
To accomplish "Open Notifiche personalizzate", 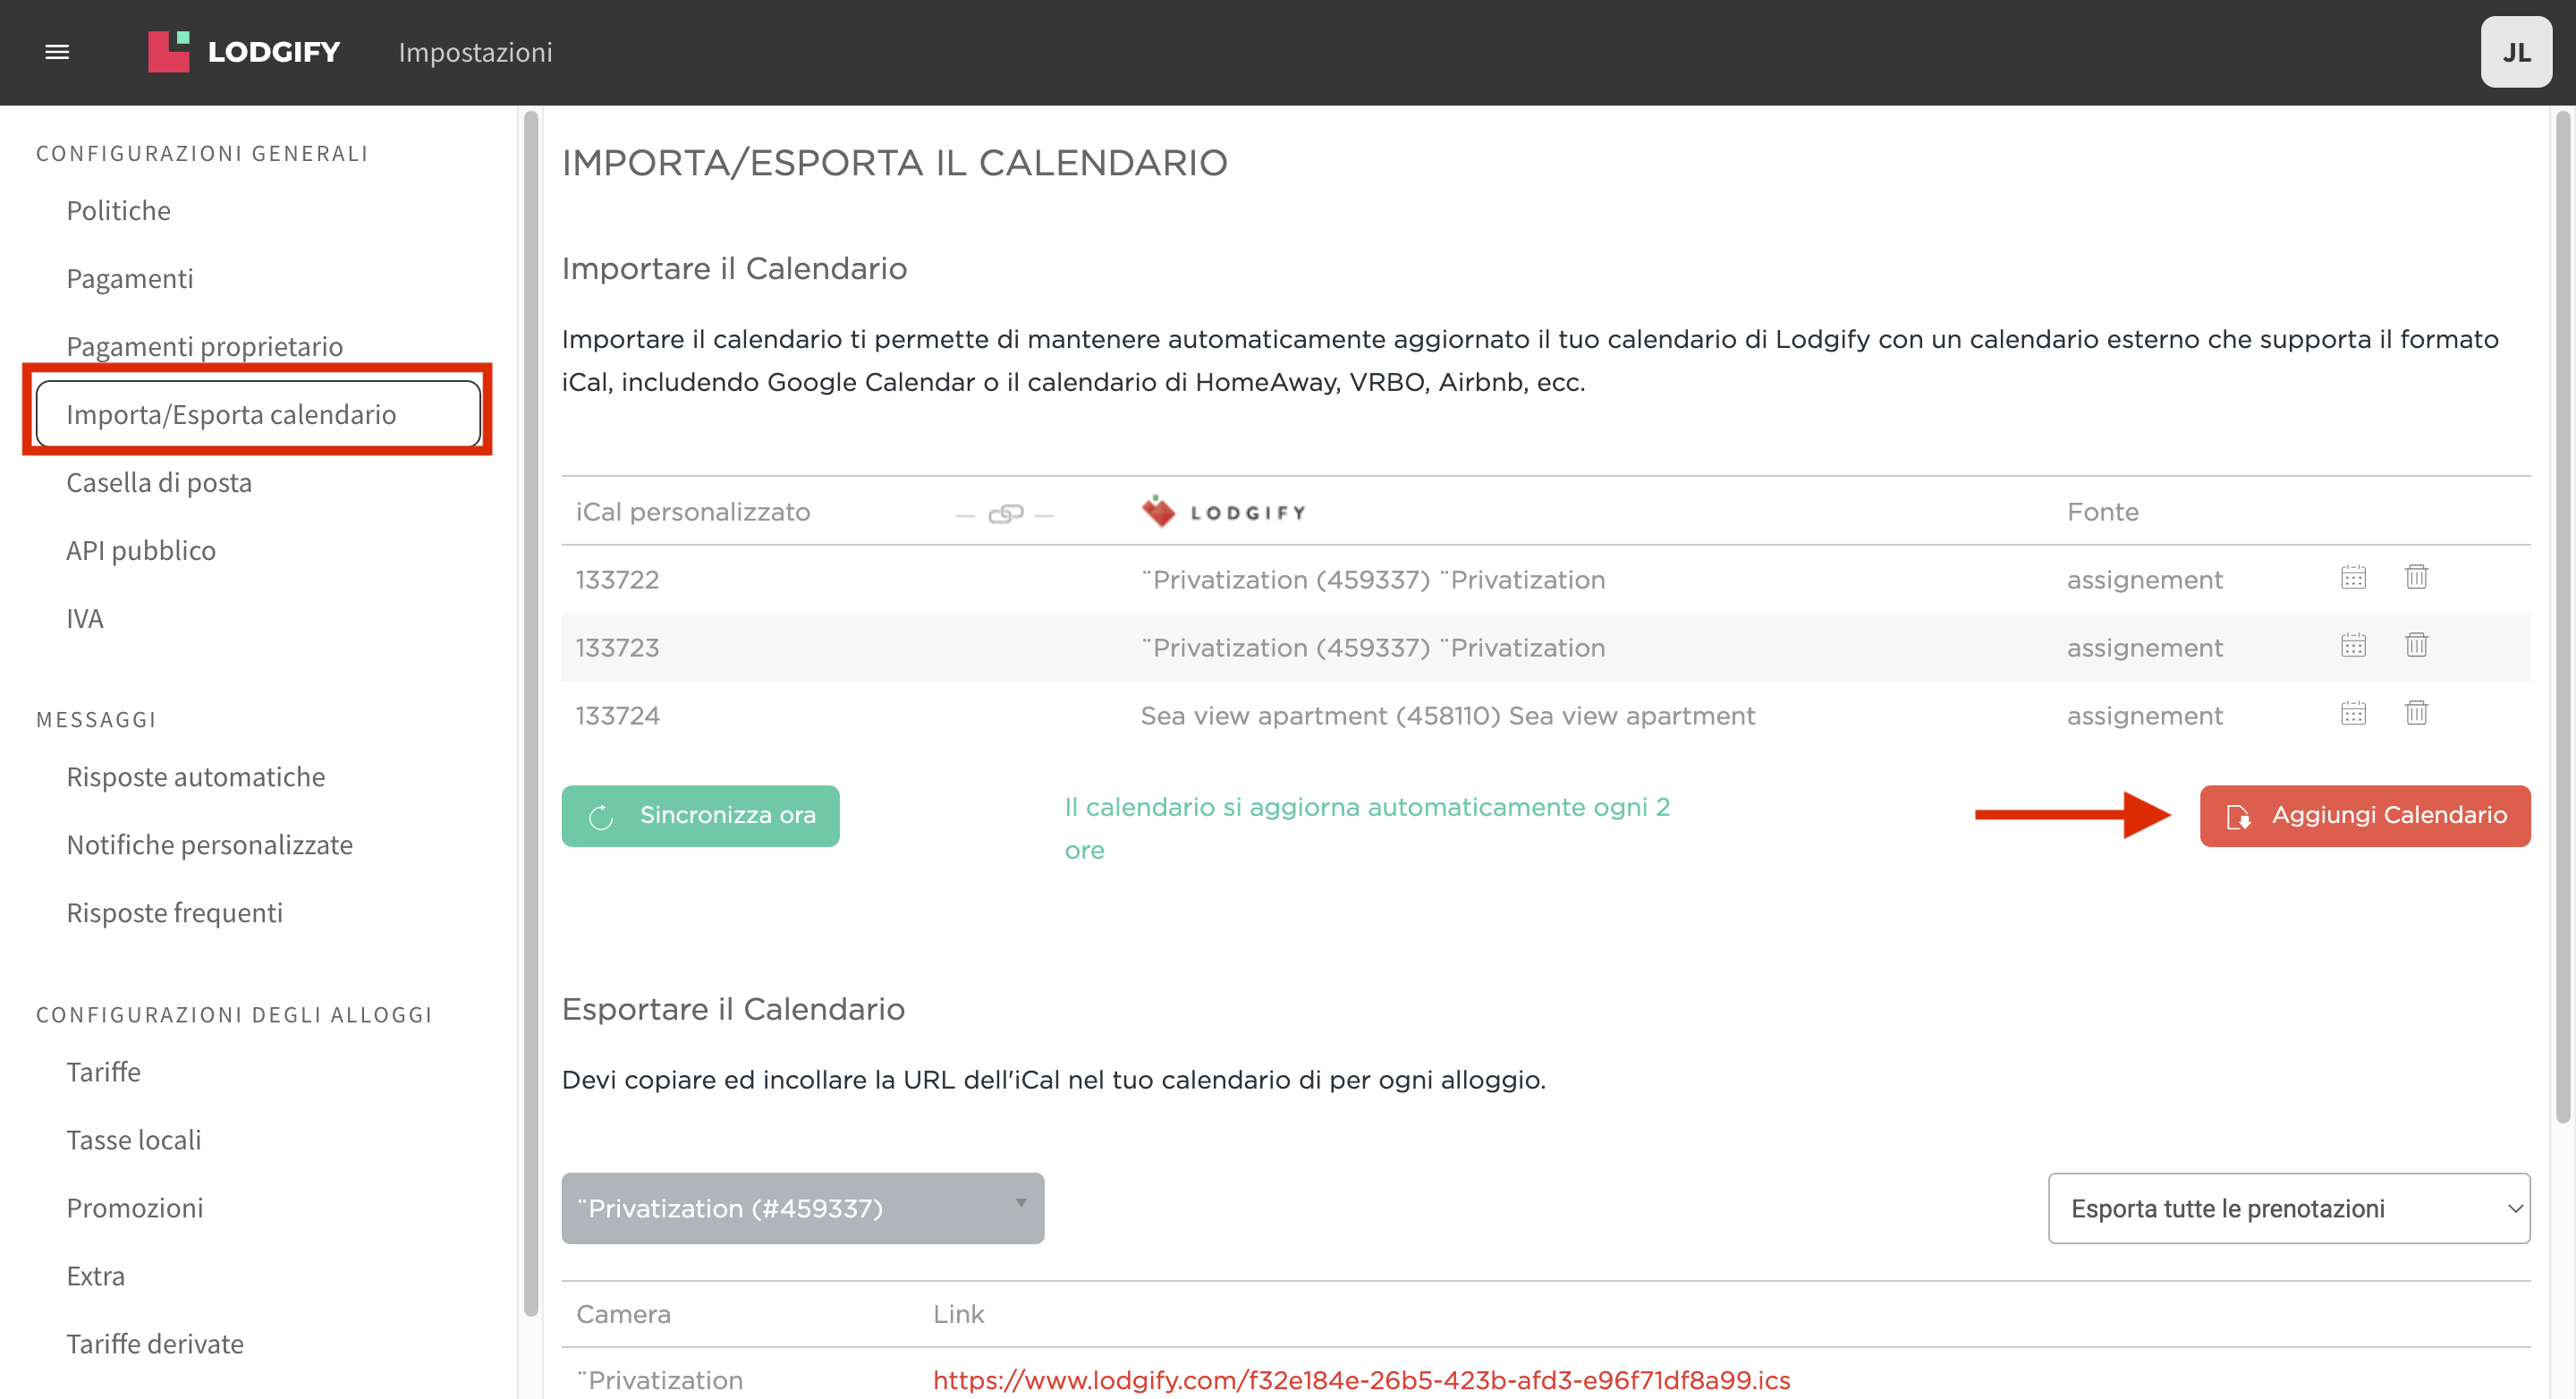I will click(209, 845).
